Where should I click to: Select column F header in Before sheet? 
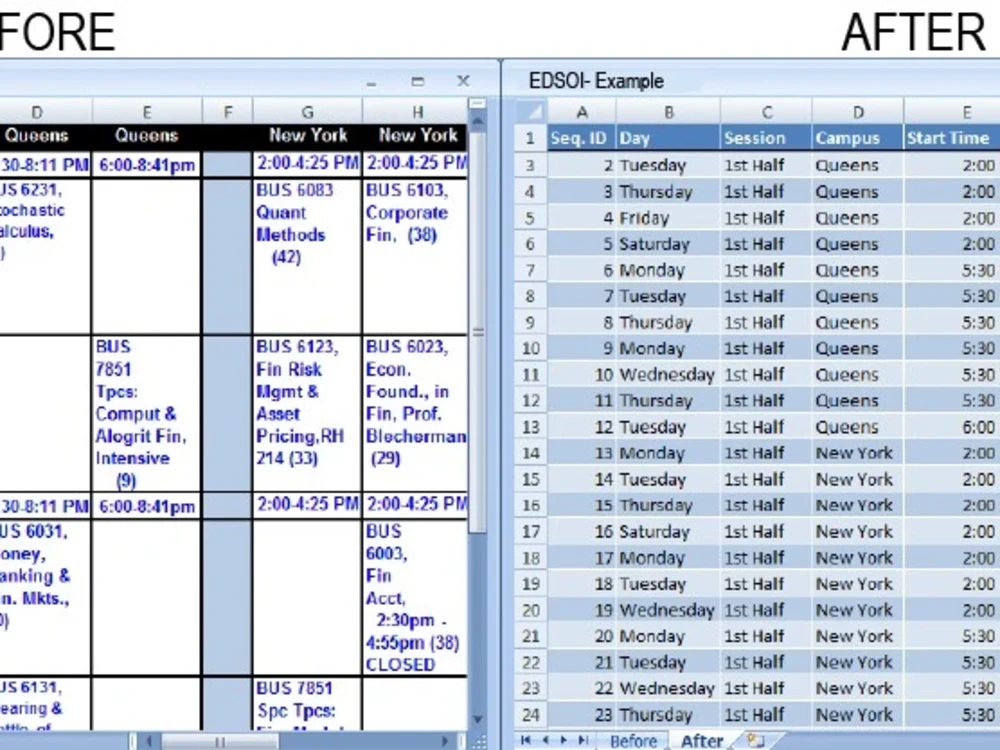(x=227, y=112)
